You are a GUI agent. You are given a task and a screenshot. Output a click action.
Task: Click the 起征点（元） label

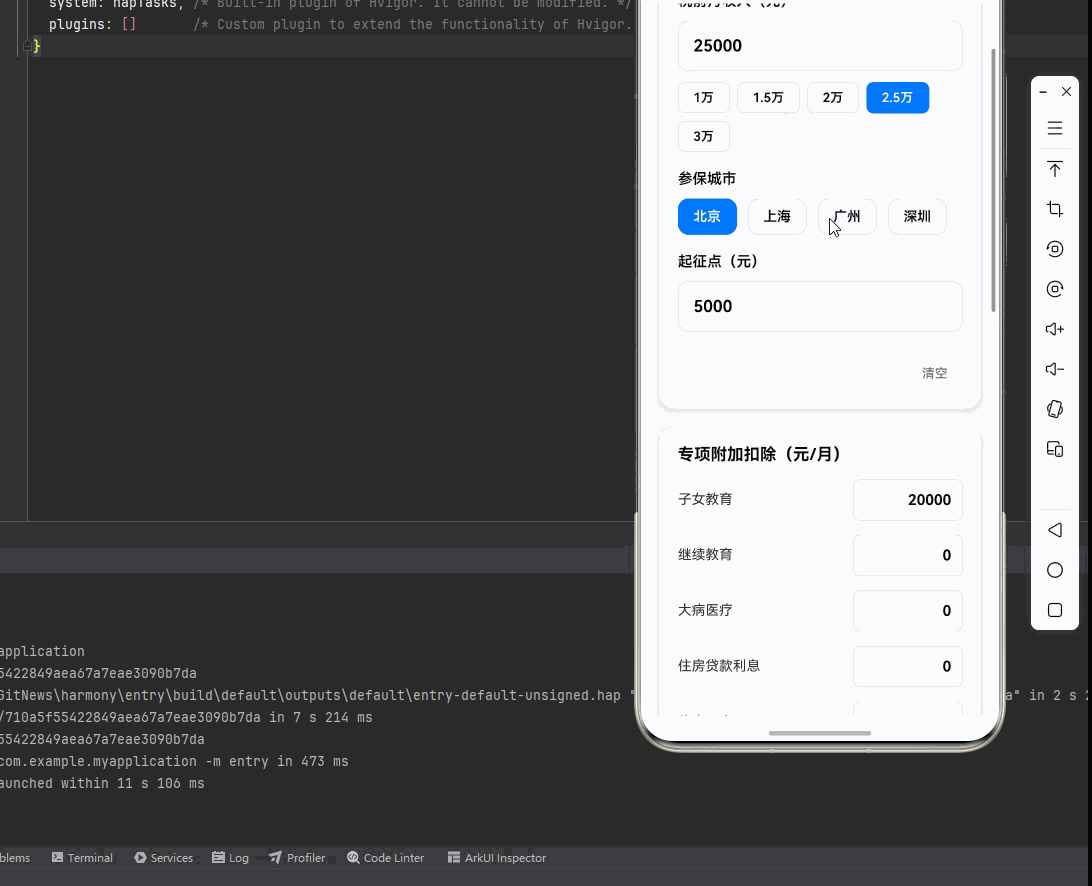[718, 261]
